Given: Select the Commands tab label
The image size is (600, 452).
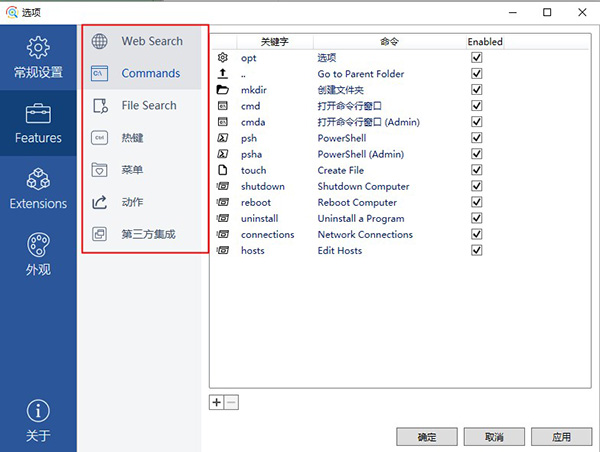Looking at the screenshot, I should 151,73.
